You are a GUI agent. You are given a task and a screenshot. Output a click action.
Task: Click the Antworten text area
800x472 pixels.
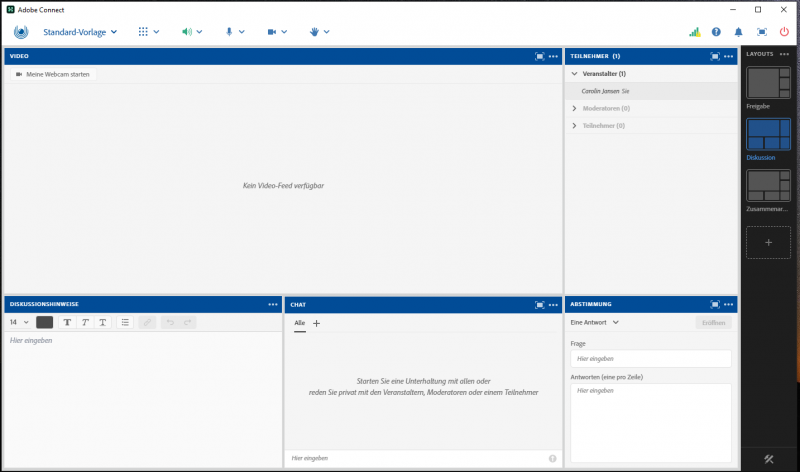point(651,423)
